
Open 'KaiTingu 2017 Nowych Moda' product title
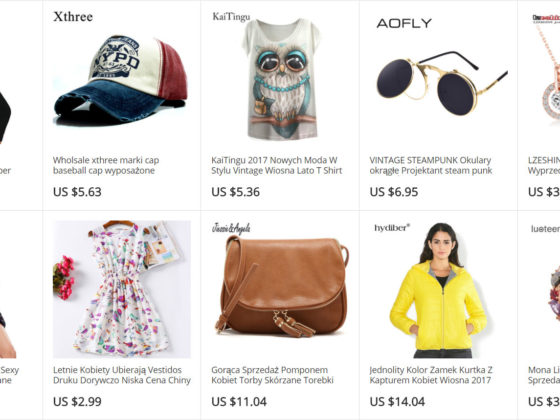pos(277,165)
